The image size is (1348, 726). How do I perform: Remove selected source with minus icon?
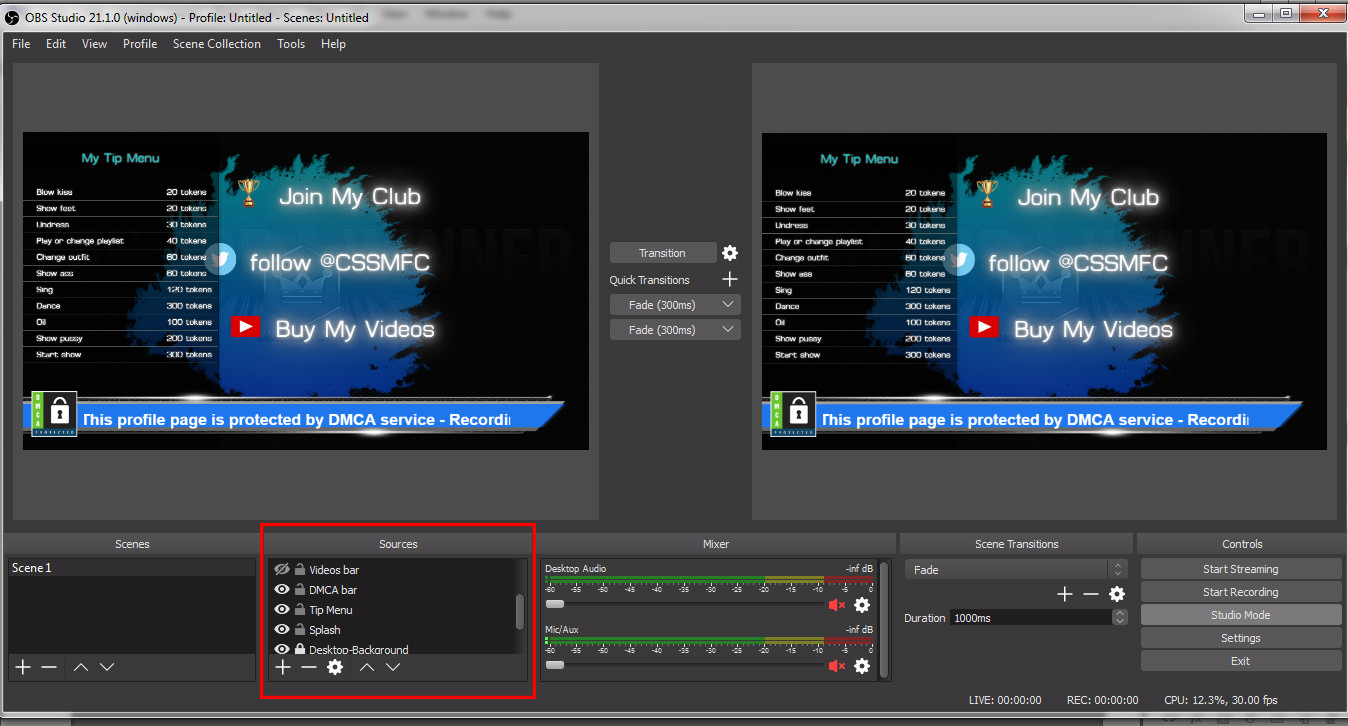click(309, 667)
